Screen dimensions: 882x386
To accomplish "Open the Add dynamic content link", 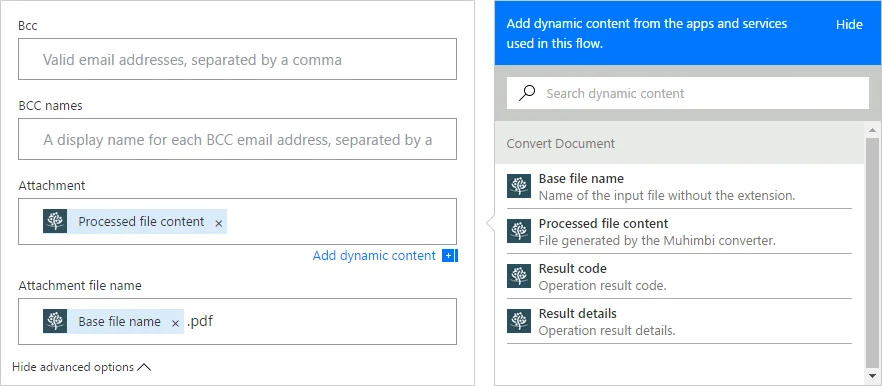I will [x=374, y=256].
